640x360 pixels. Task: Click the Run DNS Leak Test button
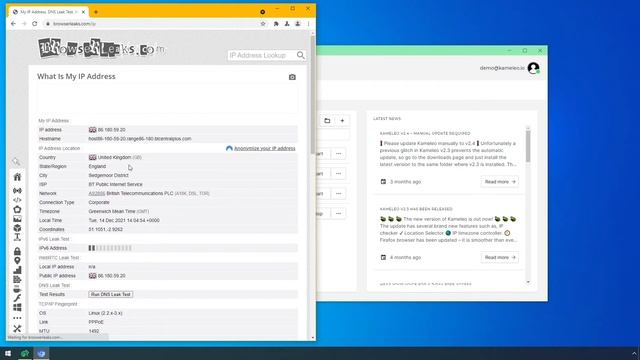tap(111, 294)
